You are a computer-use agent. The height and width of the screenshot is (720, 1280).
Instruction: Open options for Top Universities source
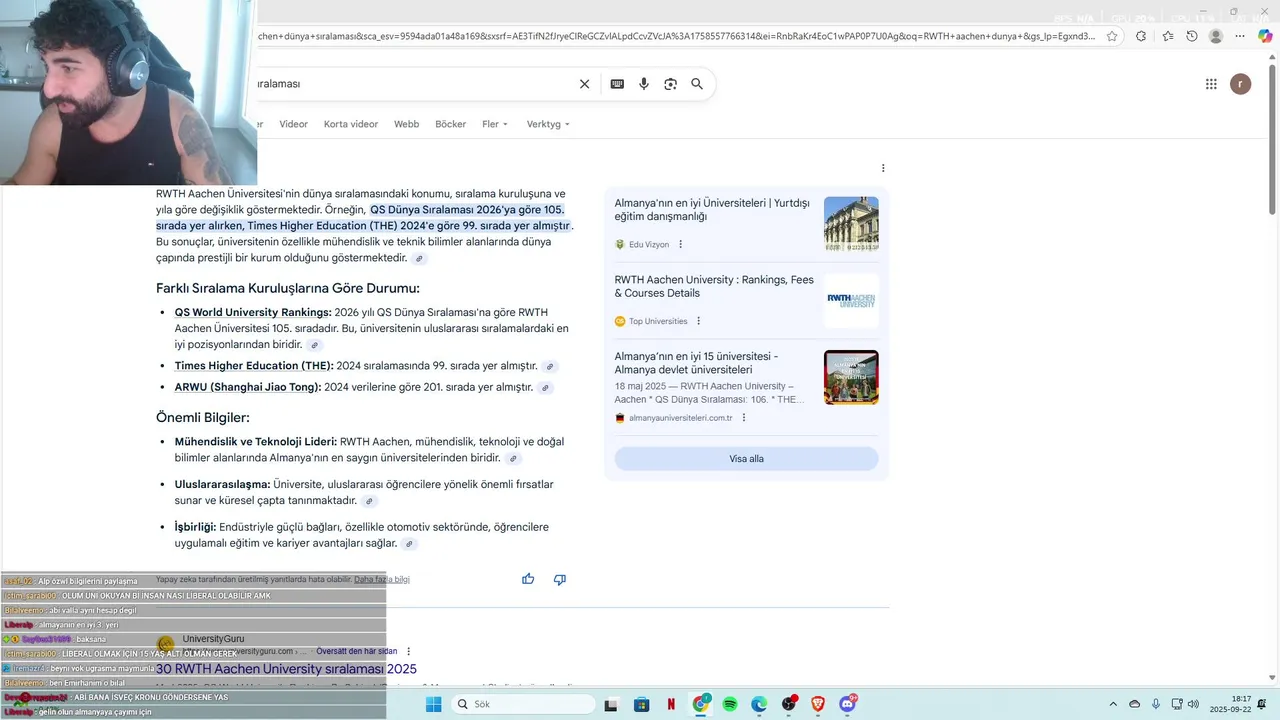[x=699, y=321]
